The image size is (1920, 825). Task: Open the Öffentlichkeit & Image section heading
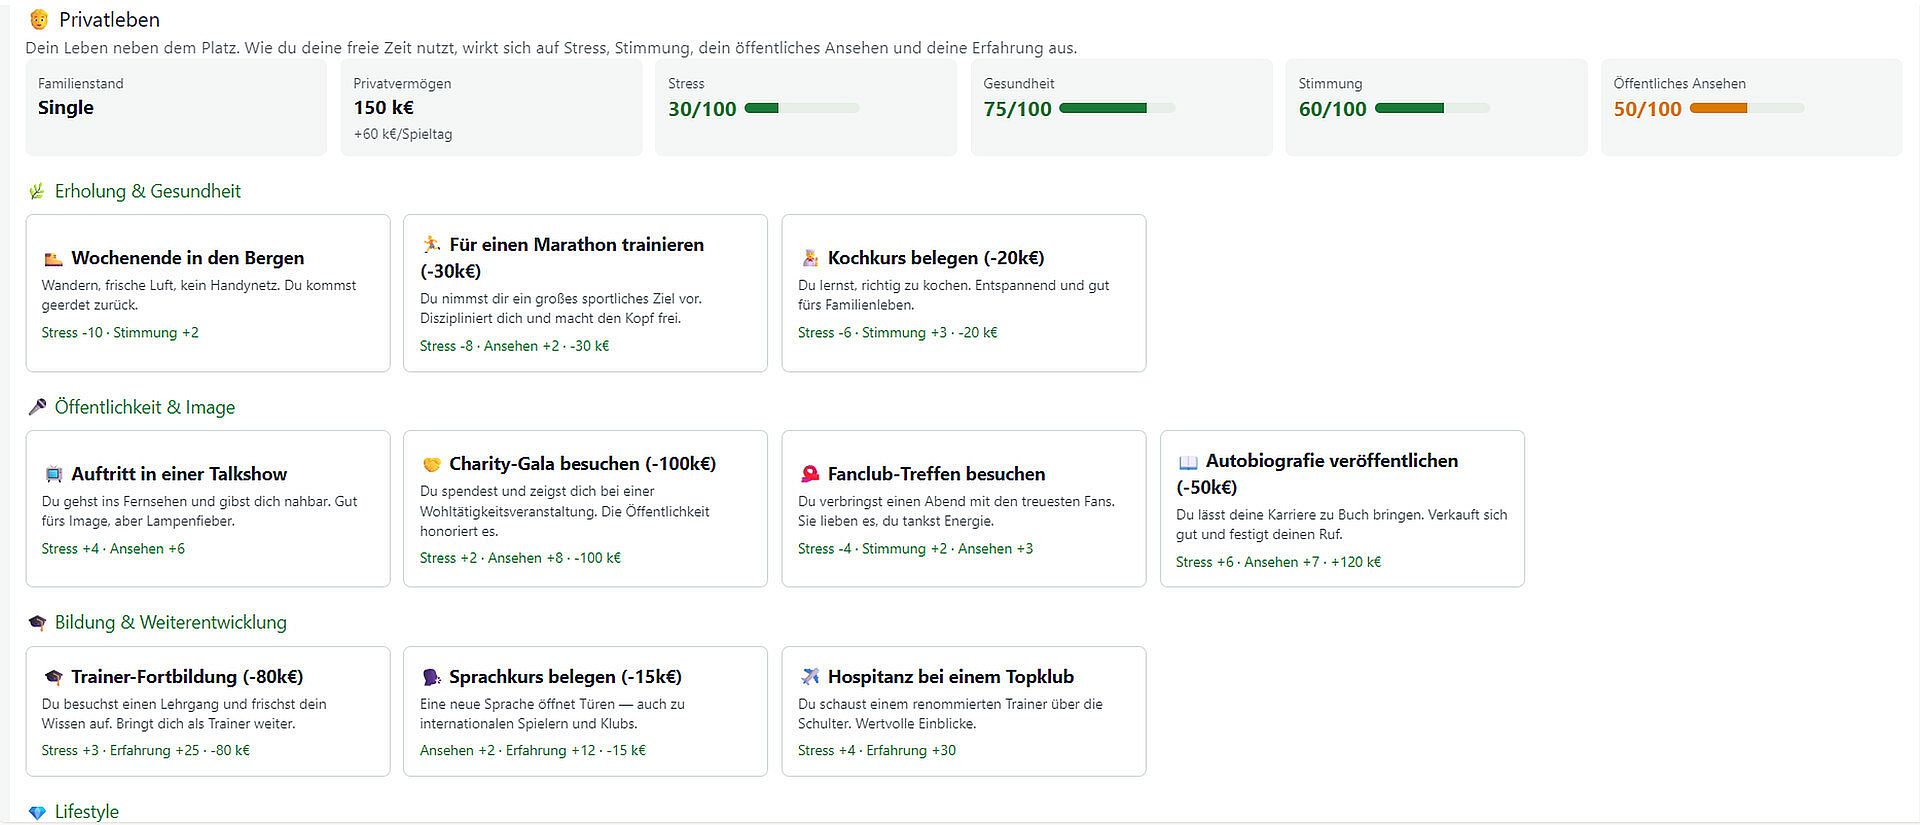pyautogui.click(x=145, y=407)
